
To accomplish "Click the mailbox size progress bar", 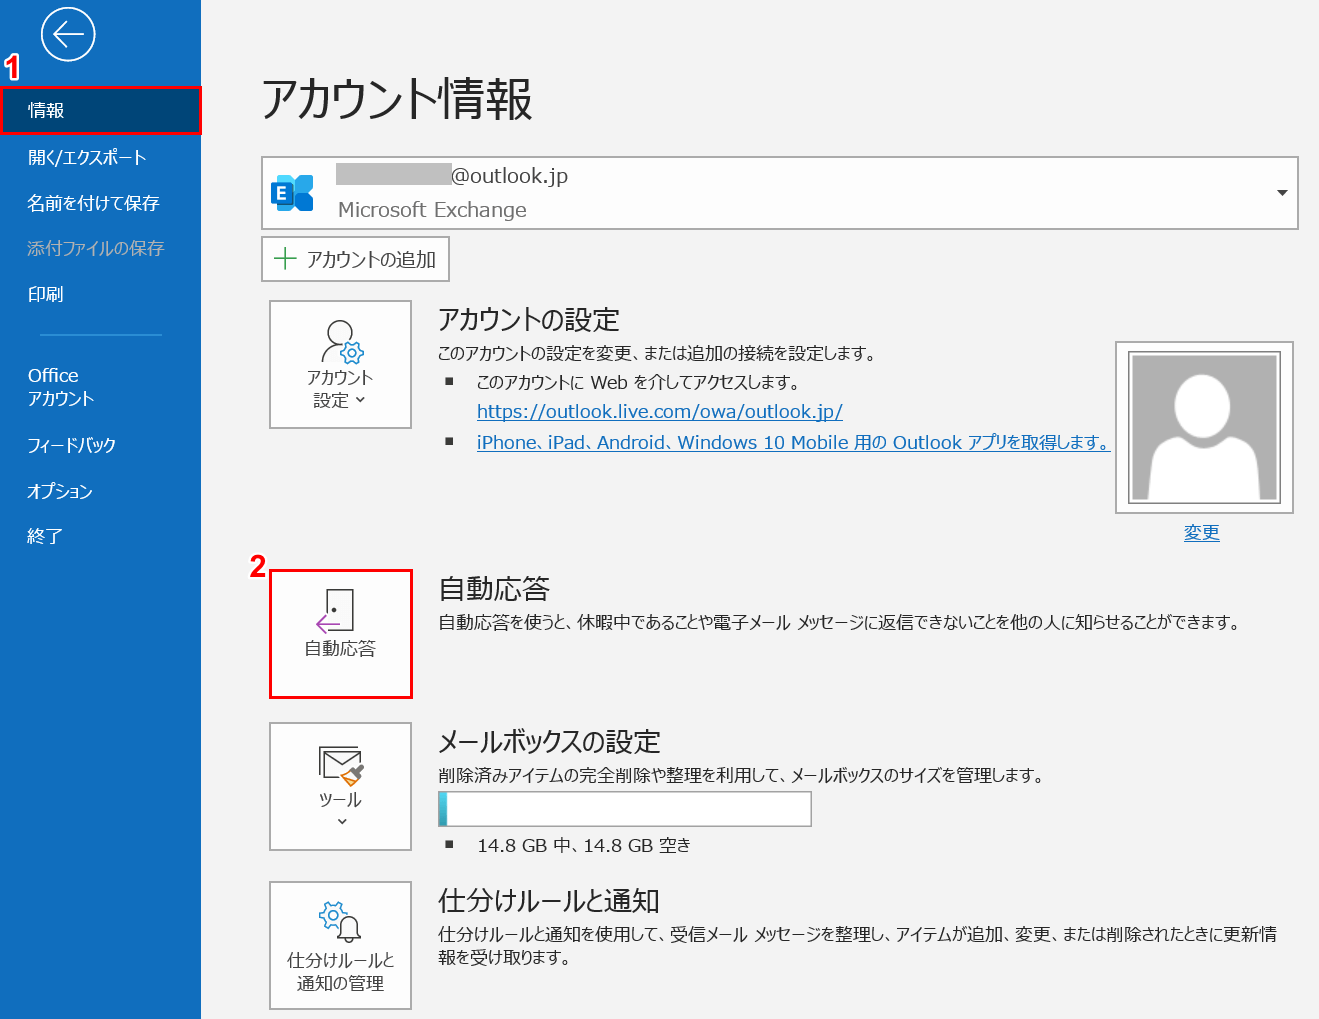I will tap(625, 809).
